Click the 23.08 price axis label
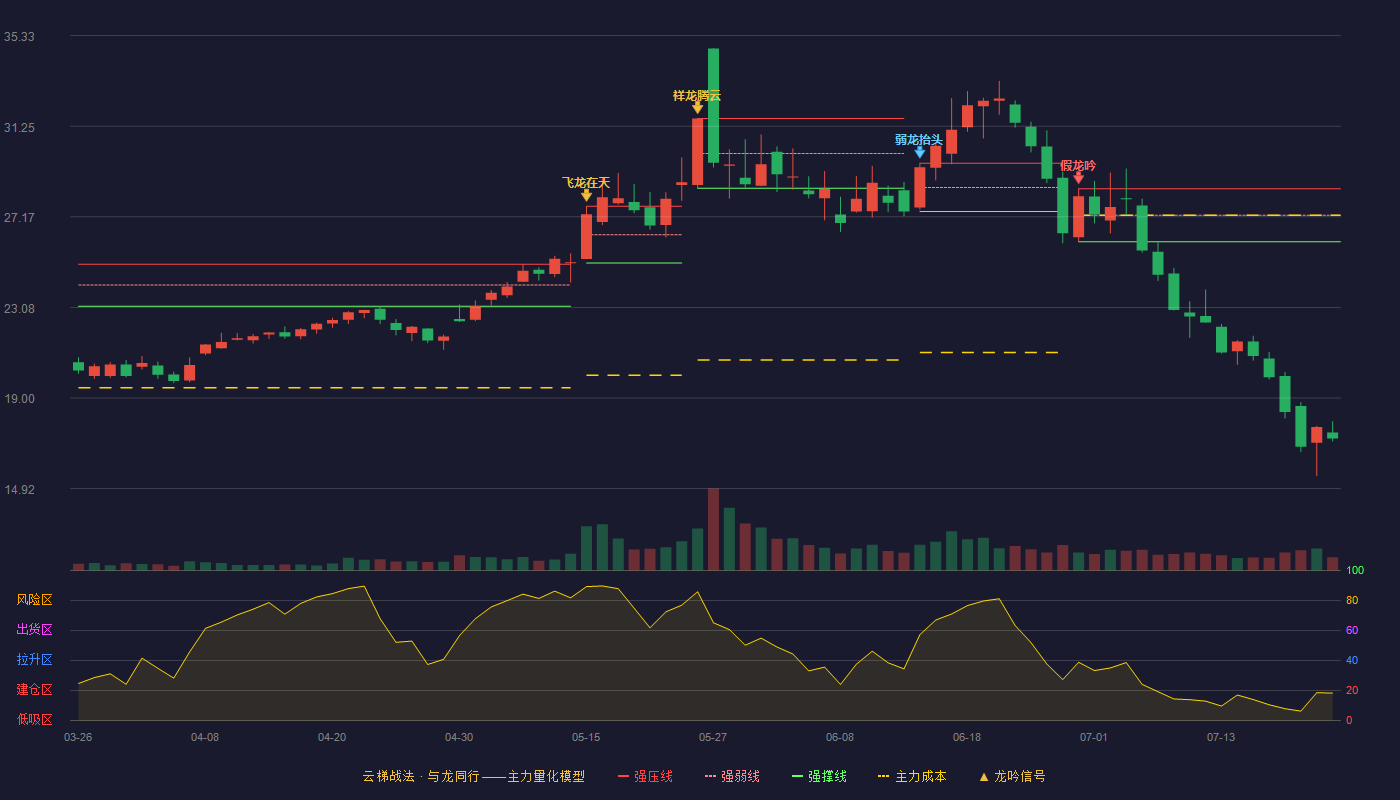The image size is (1400, 800). pyautogui.click(x=19, y=309)
